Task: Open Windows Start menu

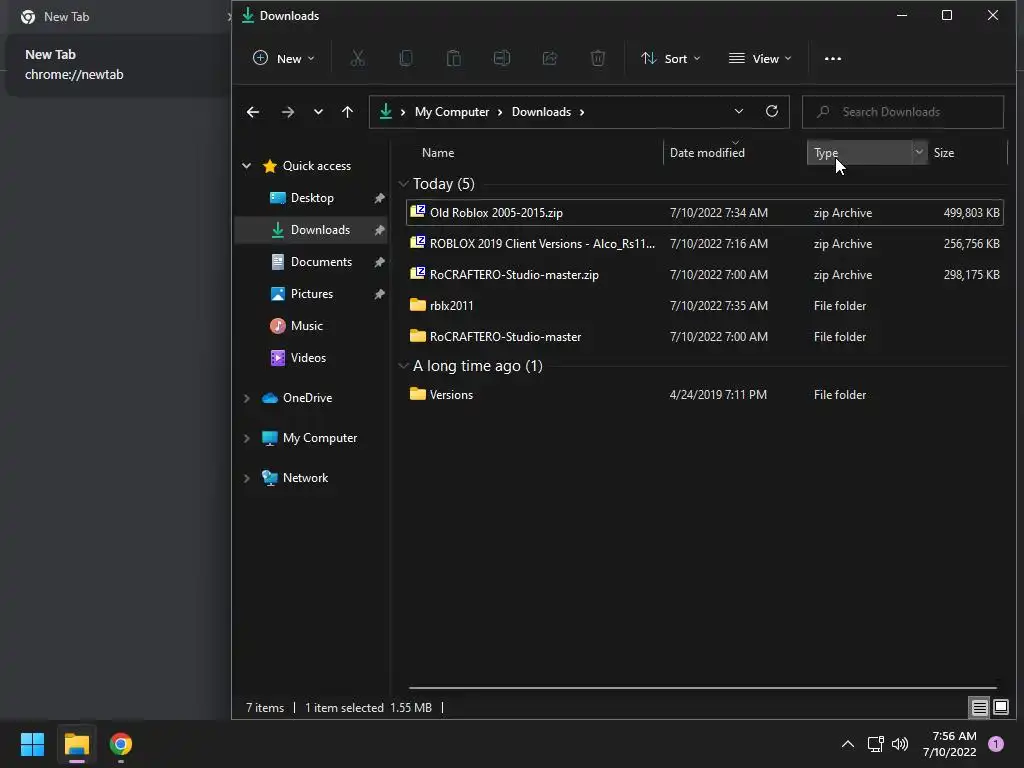Action: click(32, 744)
